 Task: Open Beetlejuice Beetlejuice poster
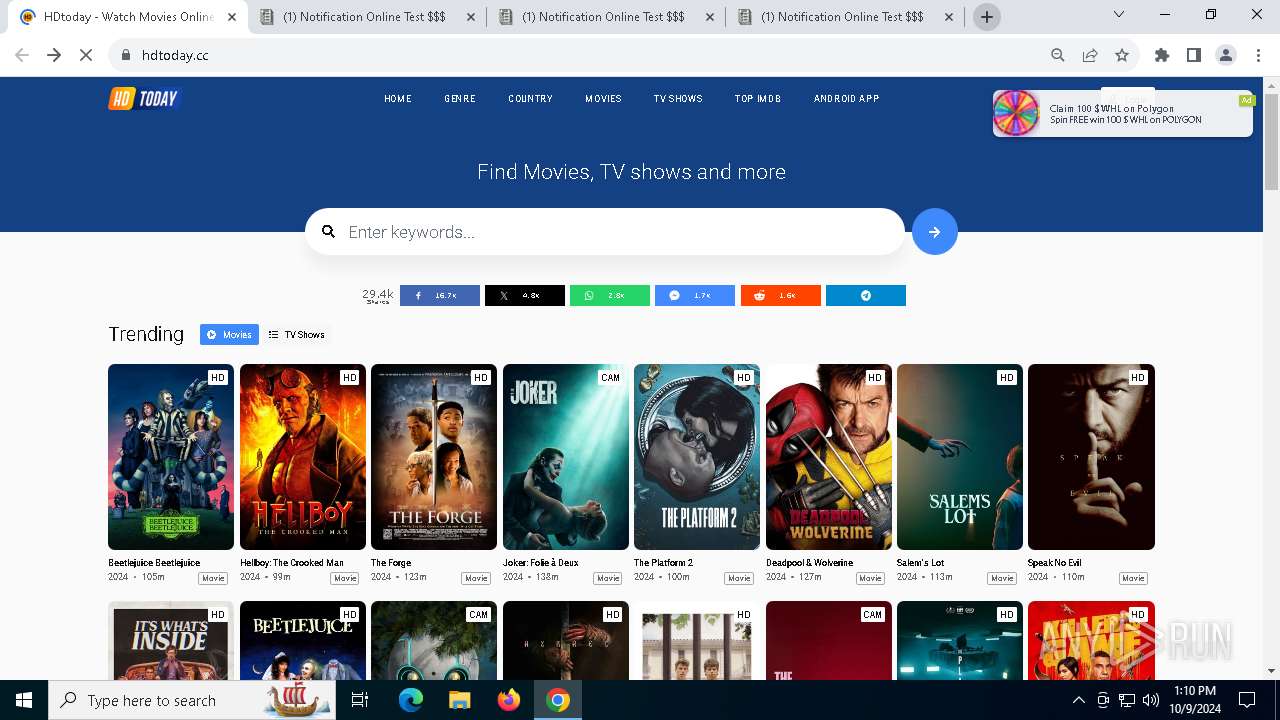(171, 457)
